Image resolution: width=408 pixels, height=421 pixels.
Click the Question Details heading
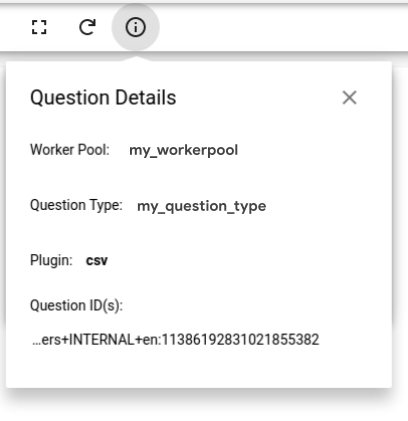click(103, 97)
